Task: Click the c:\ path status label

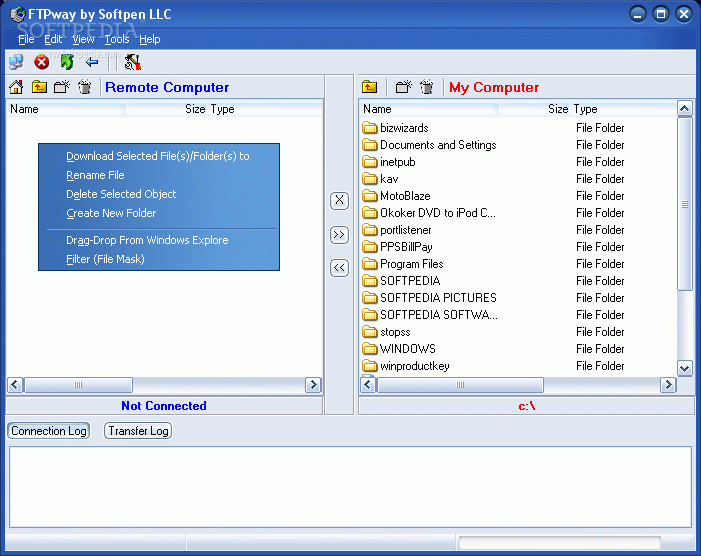Action: click(x=527, y=406)
